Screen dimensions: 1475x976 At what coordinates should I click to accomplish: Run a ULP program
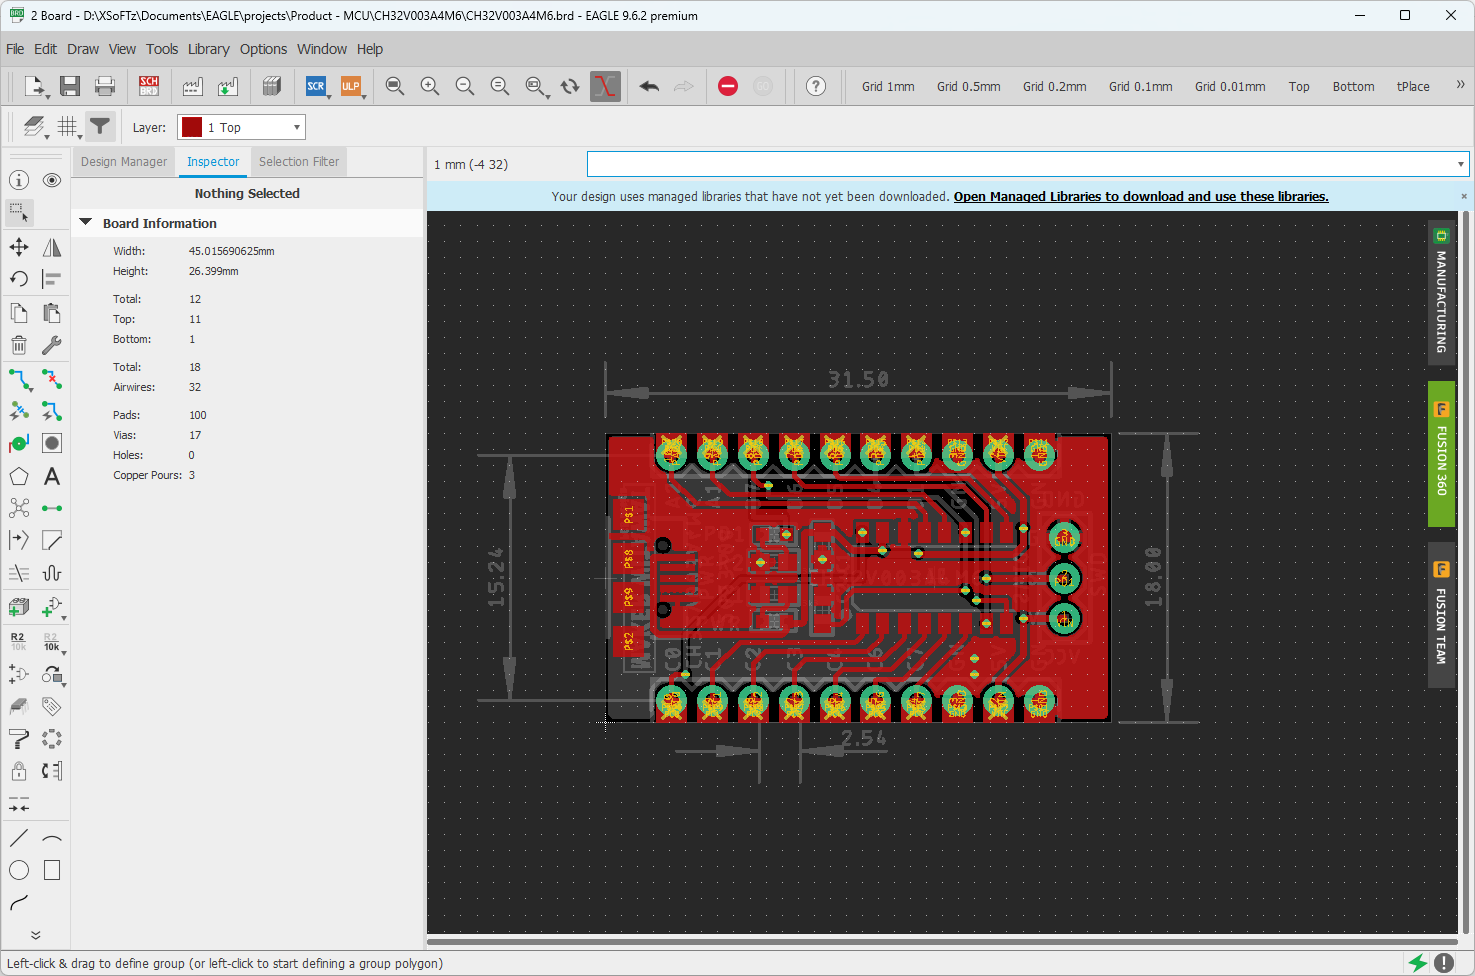coord(352,86)
